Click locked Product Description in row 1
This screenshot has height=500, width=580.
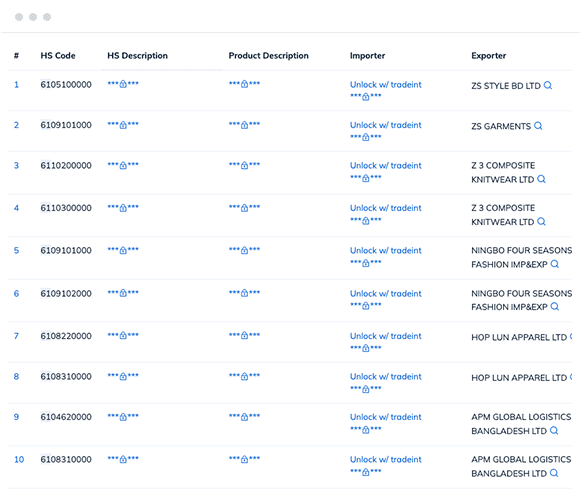(244, 84)
